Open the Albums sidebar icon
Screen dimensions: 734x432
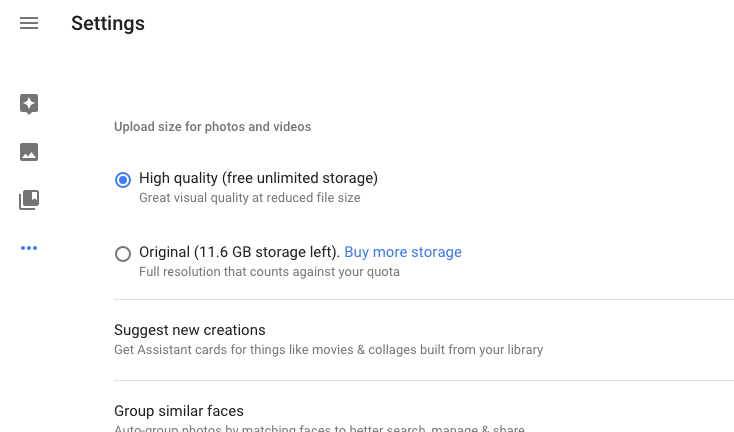point(29,200)
